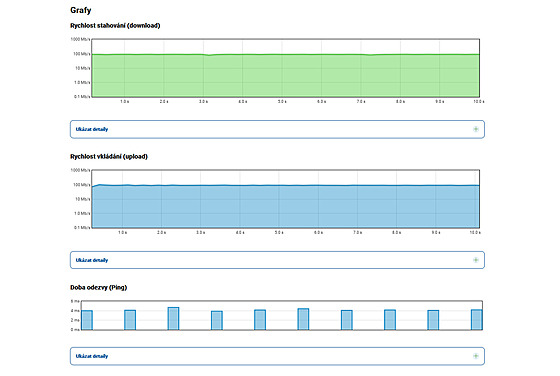Image resolution: width=560 pixels, height=376 pixels.
Task: Click the tallest third ping bar
Action: coord(173,319)
